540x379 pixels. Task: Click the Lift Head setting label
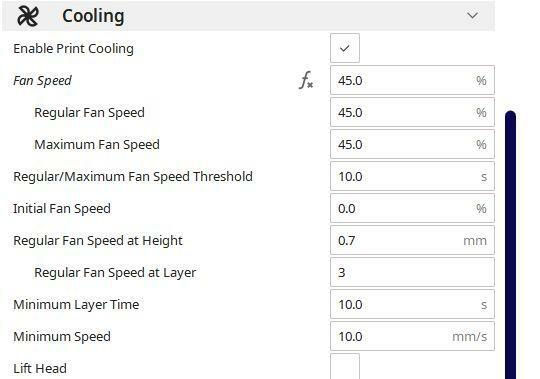pos(40,368)
